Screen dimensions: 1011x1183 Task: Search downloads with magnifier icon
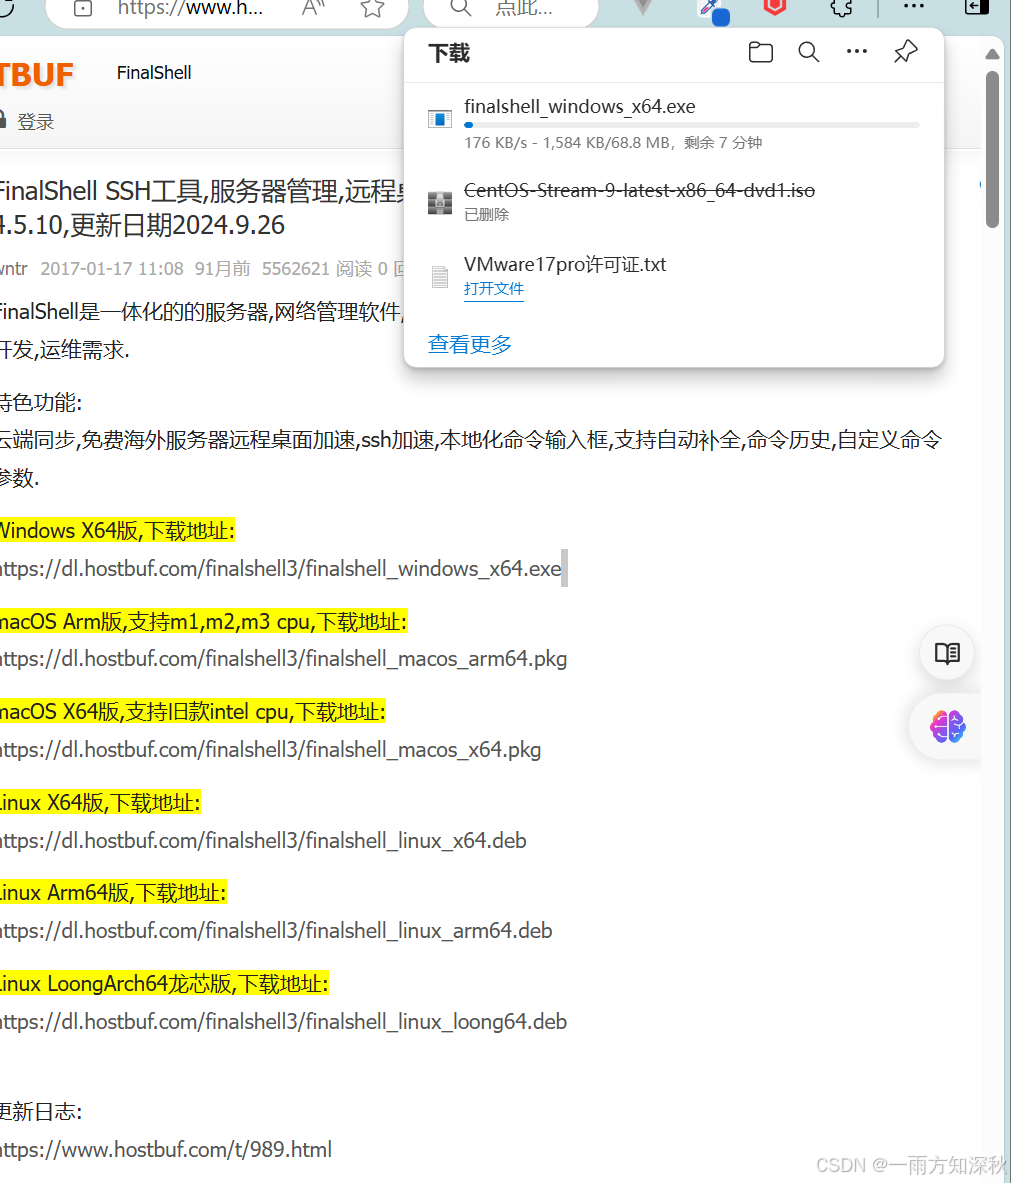coord(809,52)
